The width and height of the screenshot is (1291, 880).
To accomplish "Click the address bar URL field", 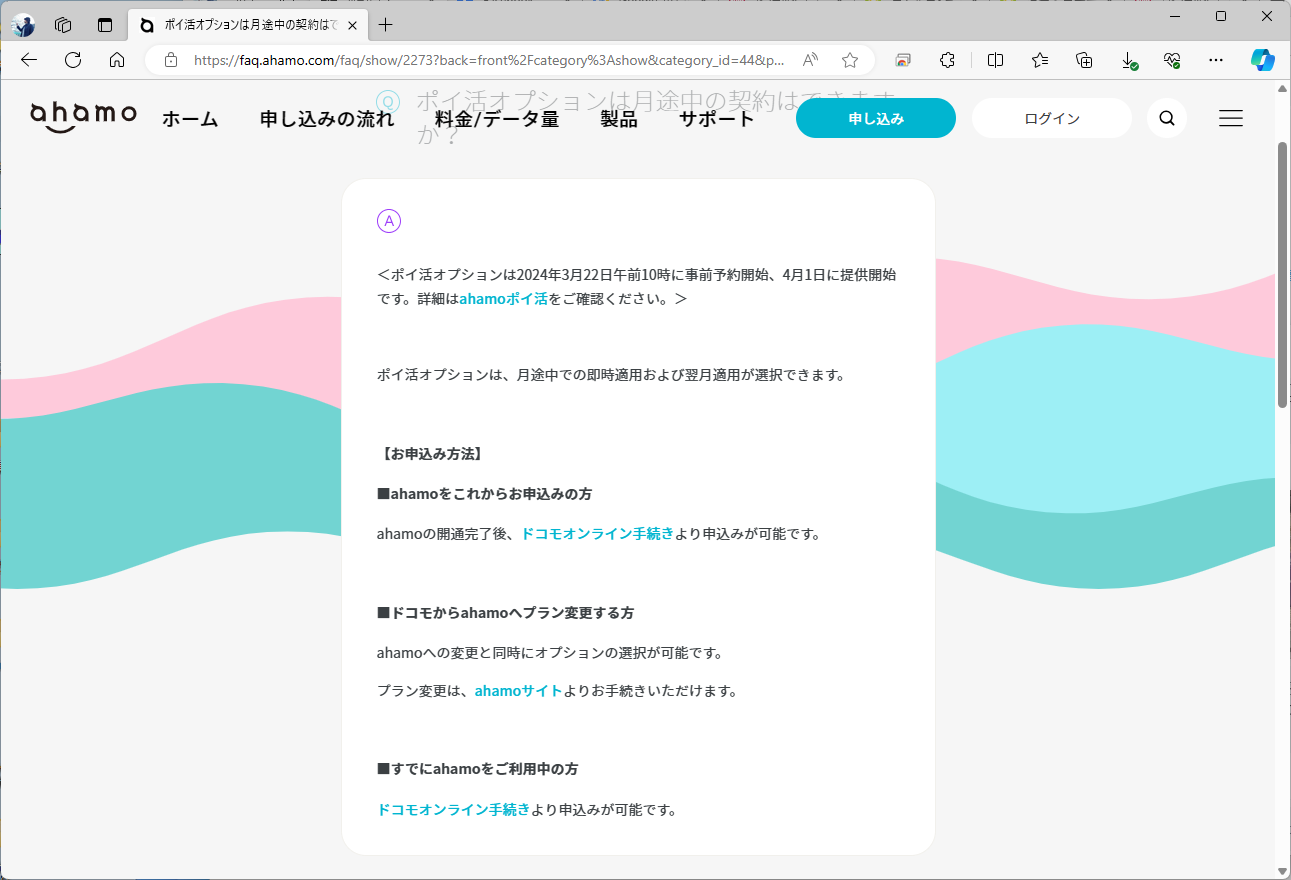I will (x=488, y=60).
